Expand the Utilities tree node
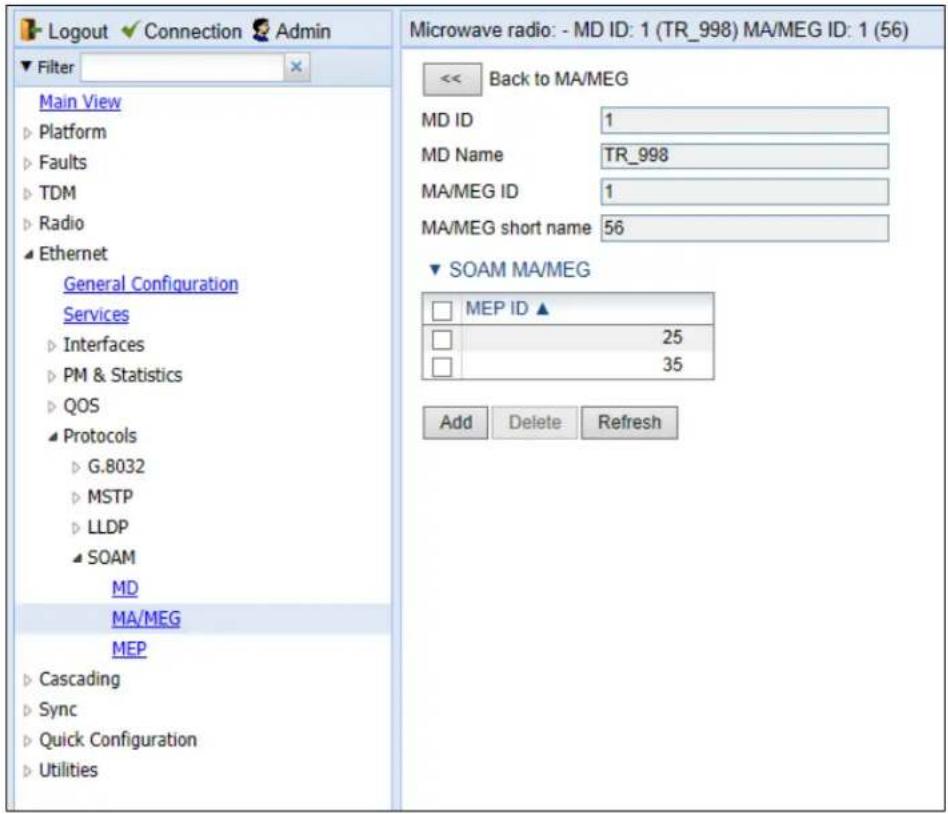Screen dimensions: 948x814 tap(27, 771)
